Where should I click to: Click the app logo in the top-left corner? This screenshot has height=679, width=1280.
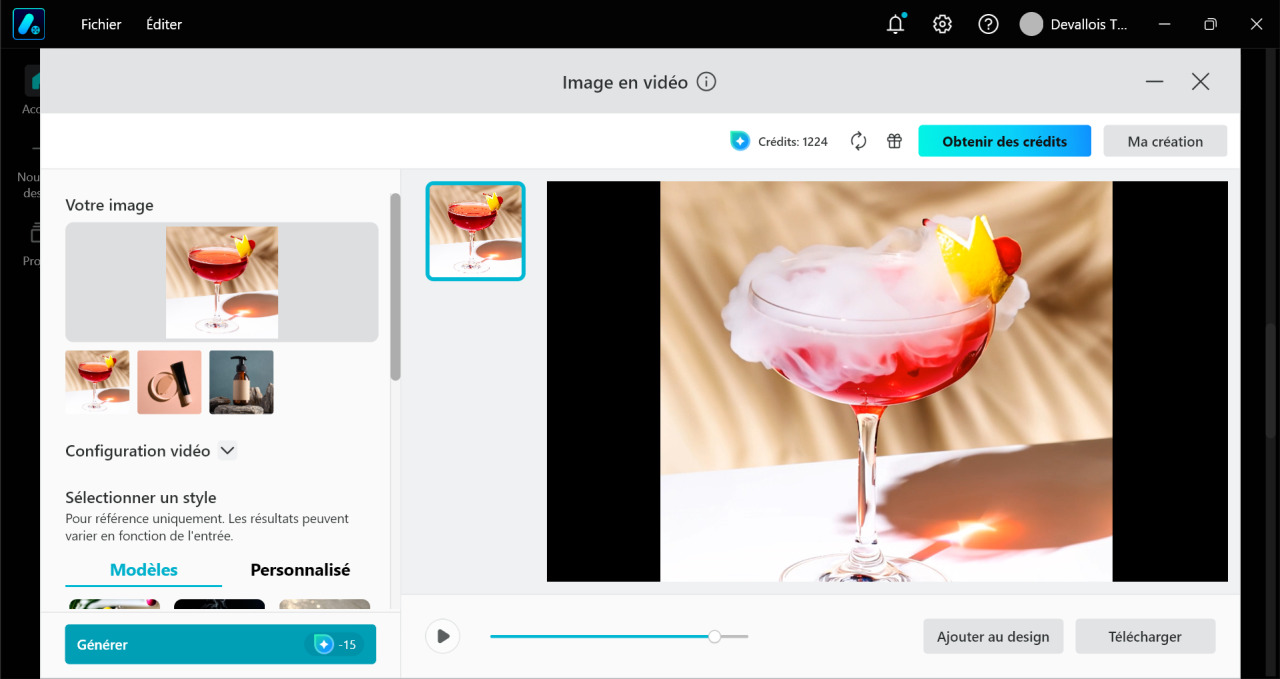point(29,24)
